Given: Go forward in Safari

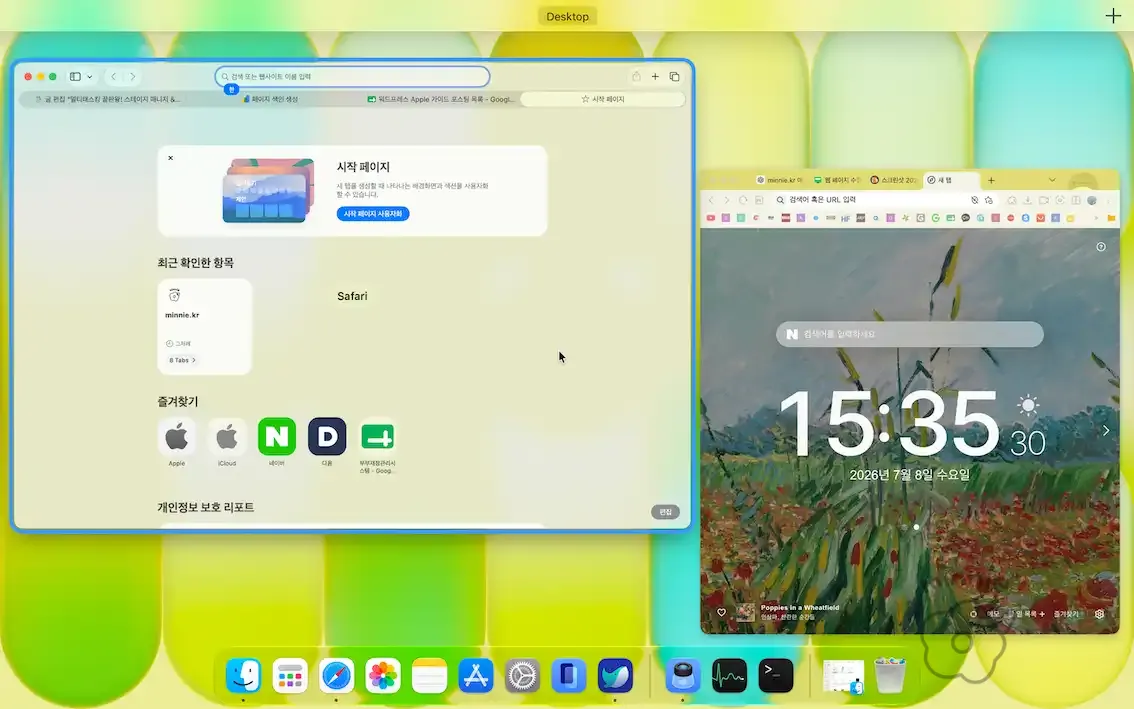Looking at the screenshot, I should pyautogui.click(x=132, y=77).
